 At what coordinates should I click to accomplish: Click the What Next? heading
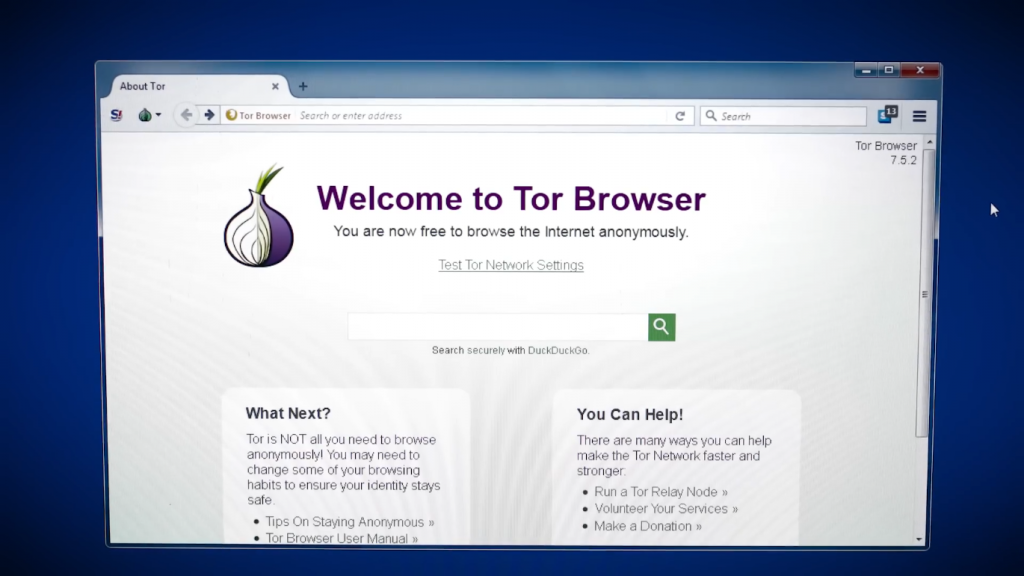288,413
